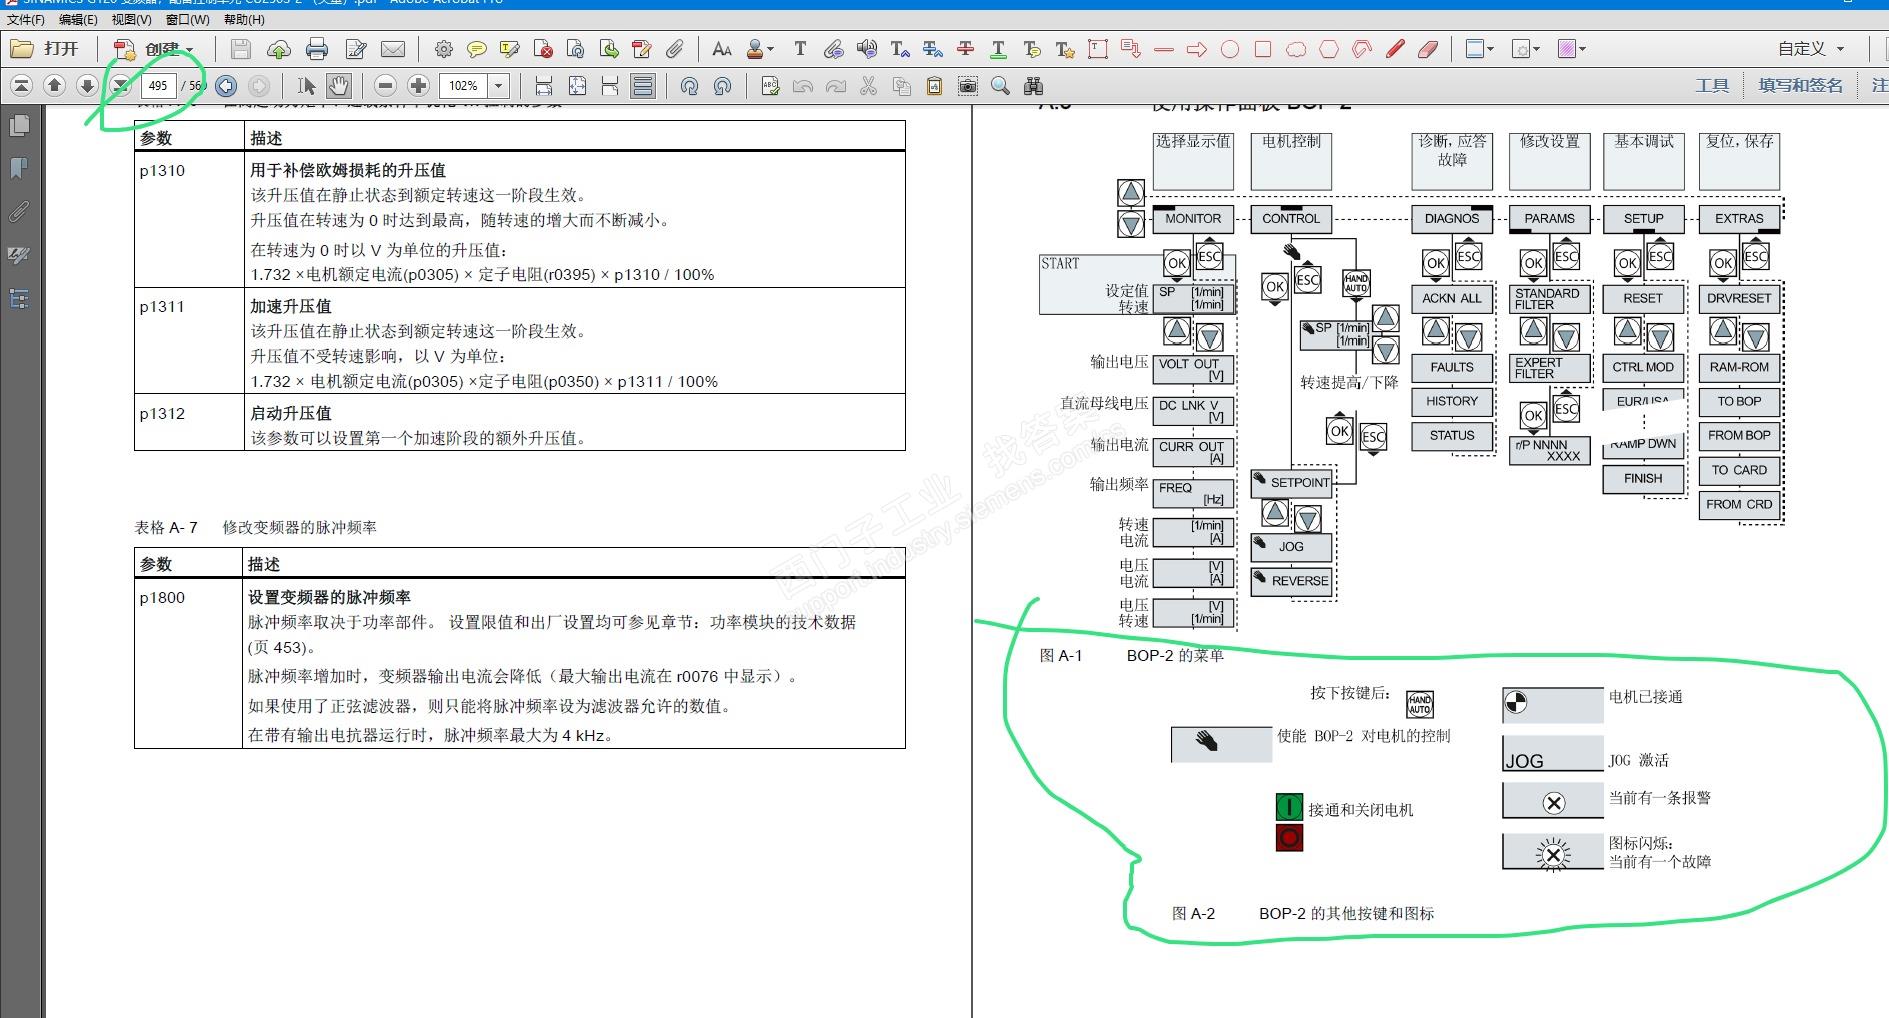This screenshot has width=1889, height=1018.
Task: Open the 窗口(W) menu
Action: pos(187,19)
